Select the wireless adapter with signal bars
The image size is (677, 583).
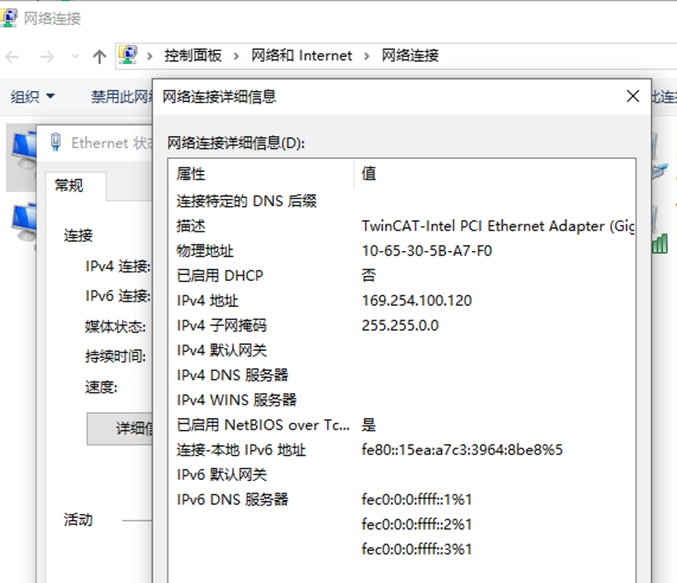click(x=660, y=231)
